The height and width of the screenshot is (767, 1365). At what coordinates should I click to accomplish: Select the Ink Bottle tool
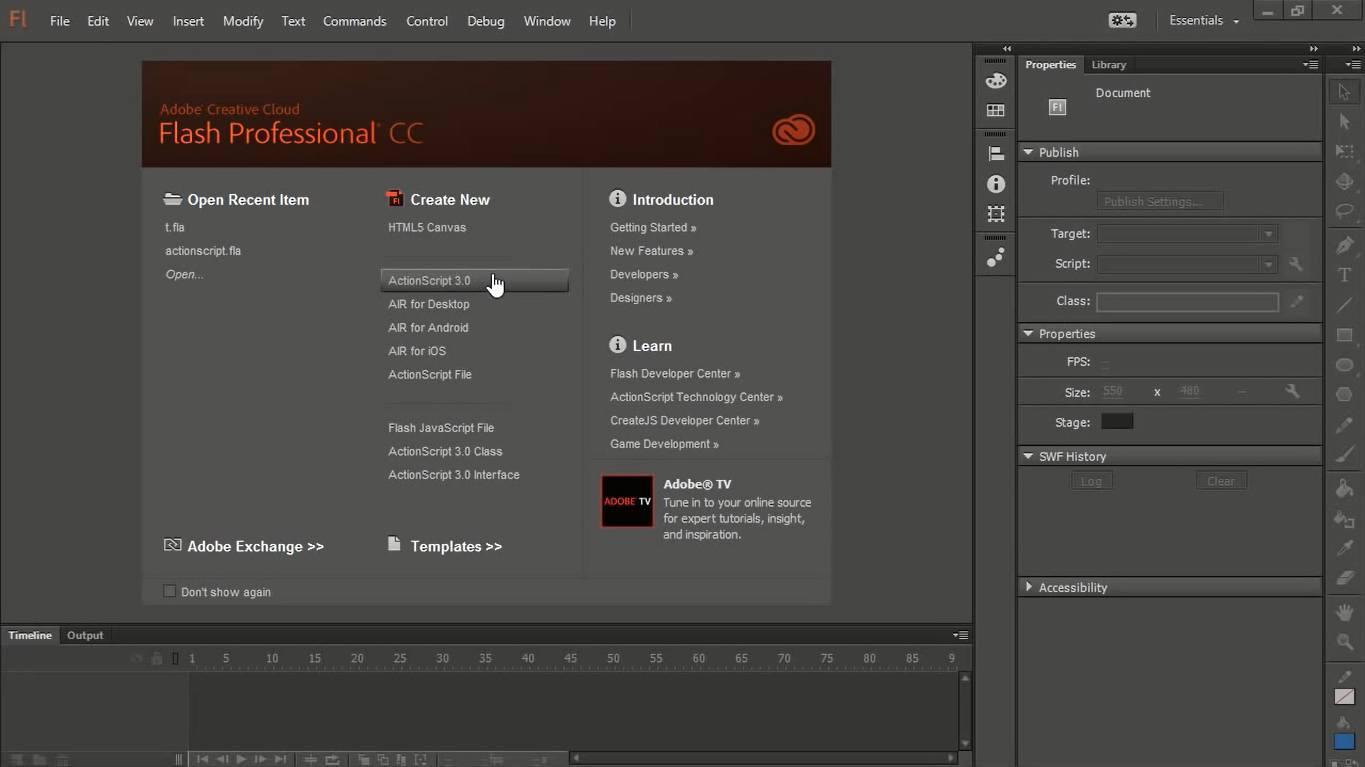(1344, 519)
